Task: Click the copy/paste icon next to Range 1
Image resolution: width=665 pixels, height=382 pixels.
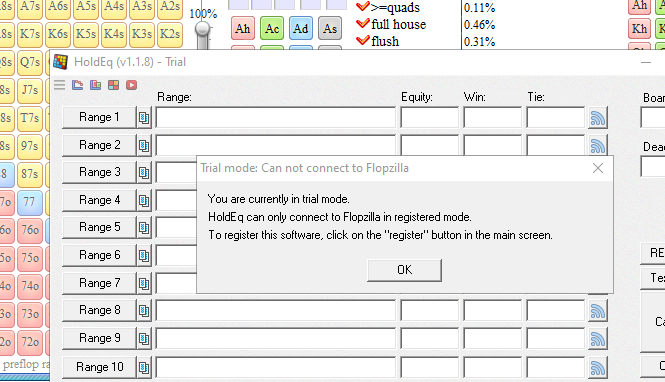Action: point(144,117)
